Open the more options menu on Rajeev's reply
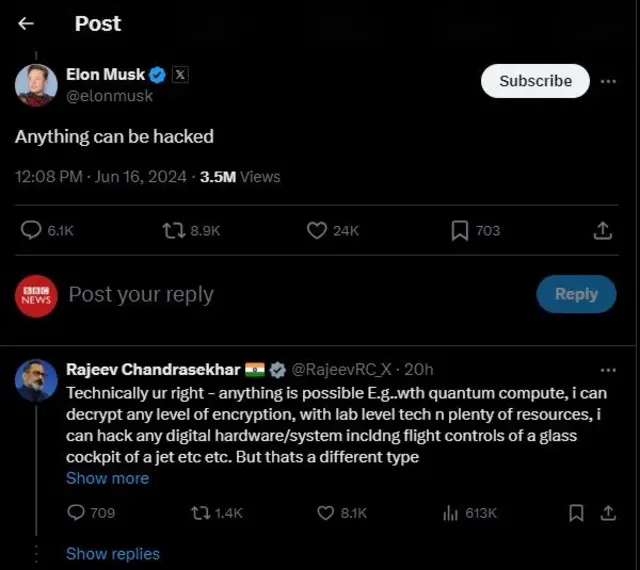Screen dimensions: 640x570 608,369
